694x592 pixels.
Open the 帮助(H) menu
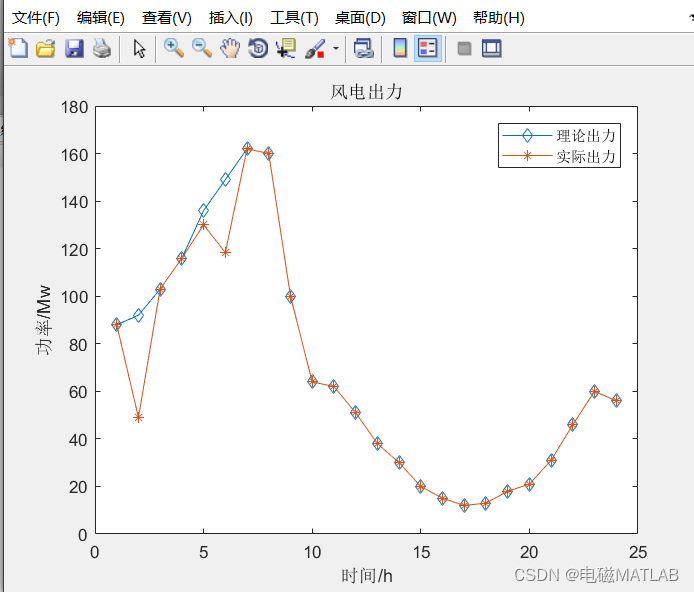(x=498, y=18)
